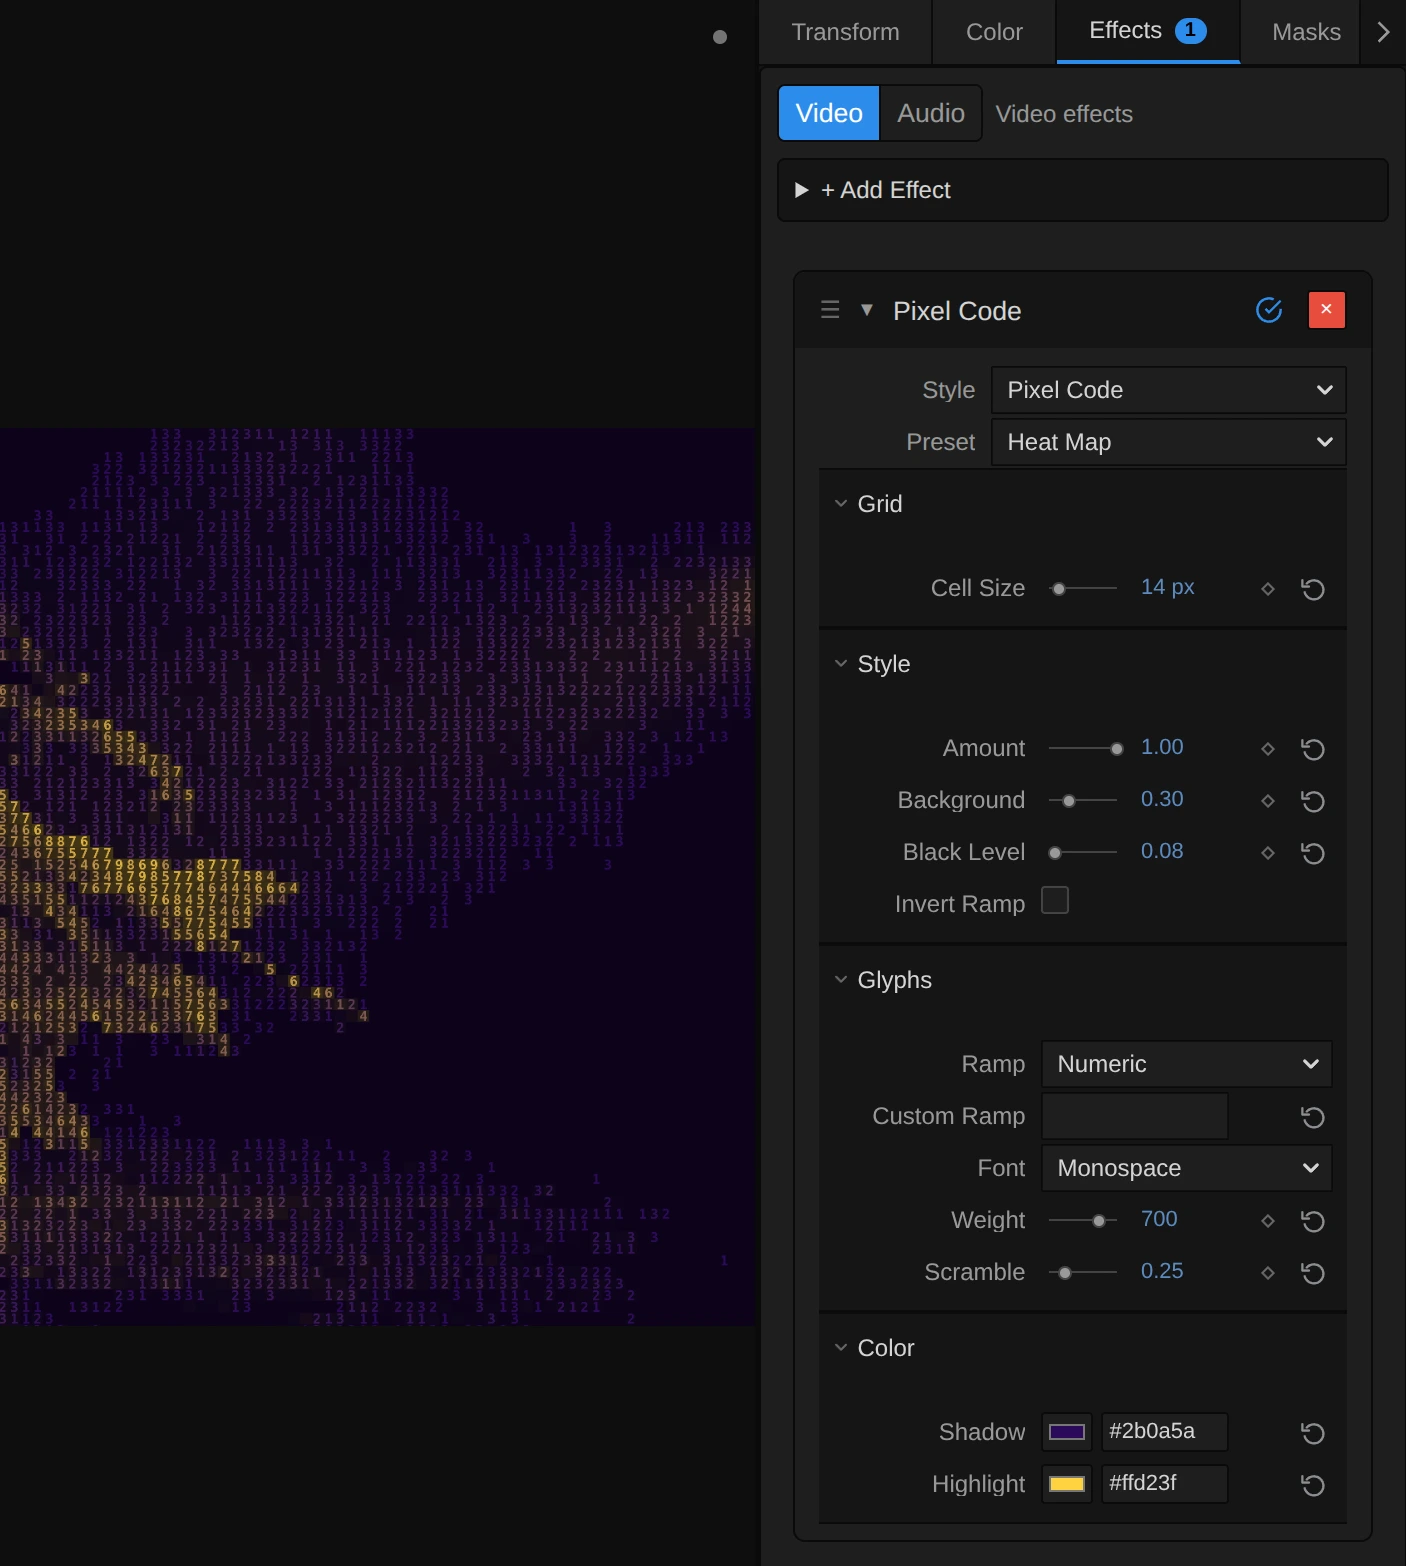The height and width of the screenshot is (1566, 1406).
Task: Reset the Weight value
Action: 1313,1221
